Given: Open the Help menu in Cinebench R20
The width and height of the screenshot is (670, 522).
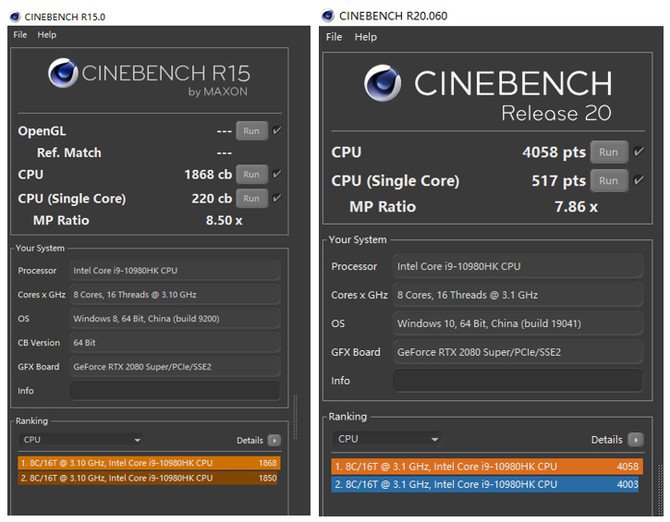Looking at the screenshot, I should 366,37.
